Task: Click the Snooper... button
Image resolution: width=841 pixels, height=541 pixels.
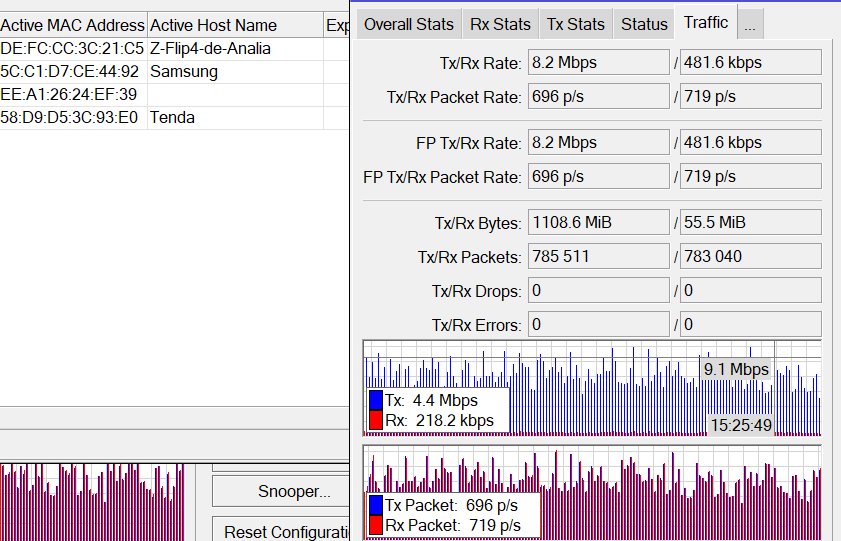Action: point(293,491)
